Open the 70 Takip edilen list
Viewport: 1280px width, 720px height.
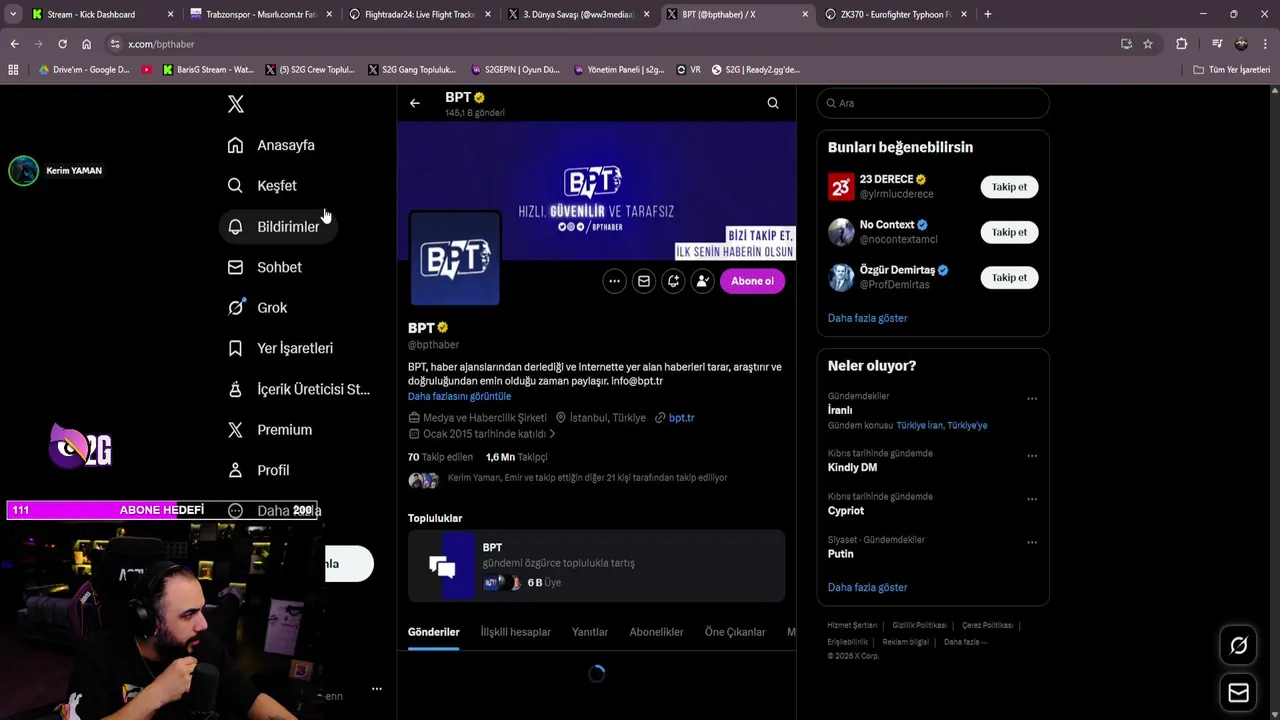click(x=440, y=457)
